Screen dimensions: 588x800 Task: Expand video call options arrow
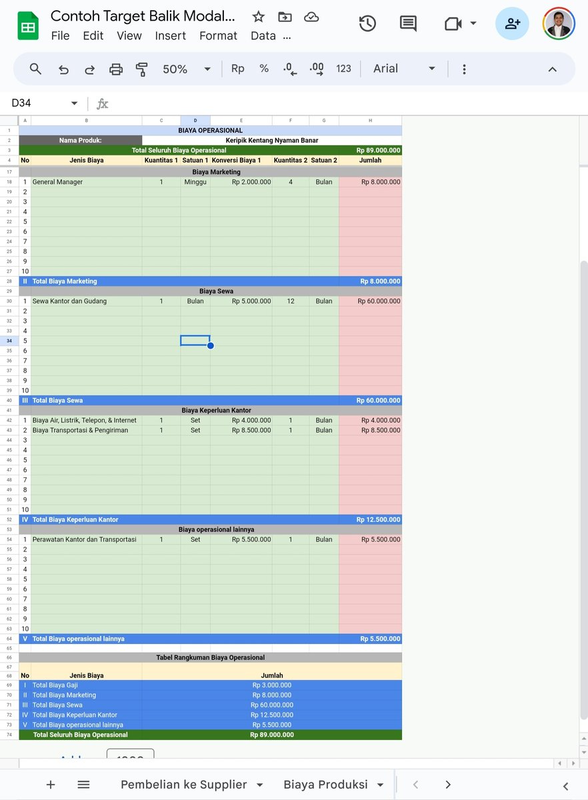coord(473,23)
